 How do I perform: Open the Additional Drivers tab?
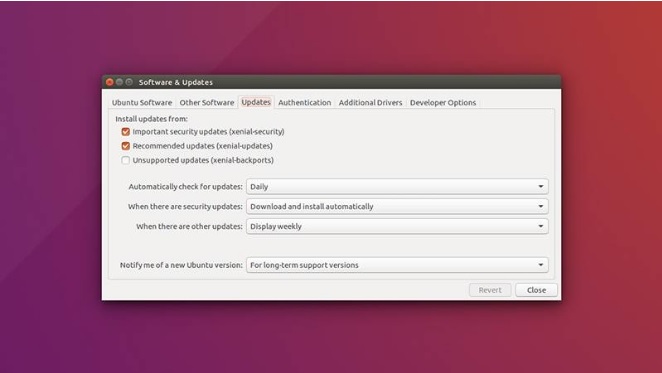point(370,103)
